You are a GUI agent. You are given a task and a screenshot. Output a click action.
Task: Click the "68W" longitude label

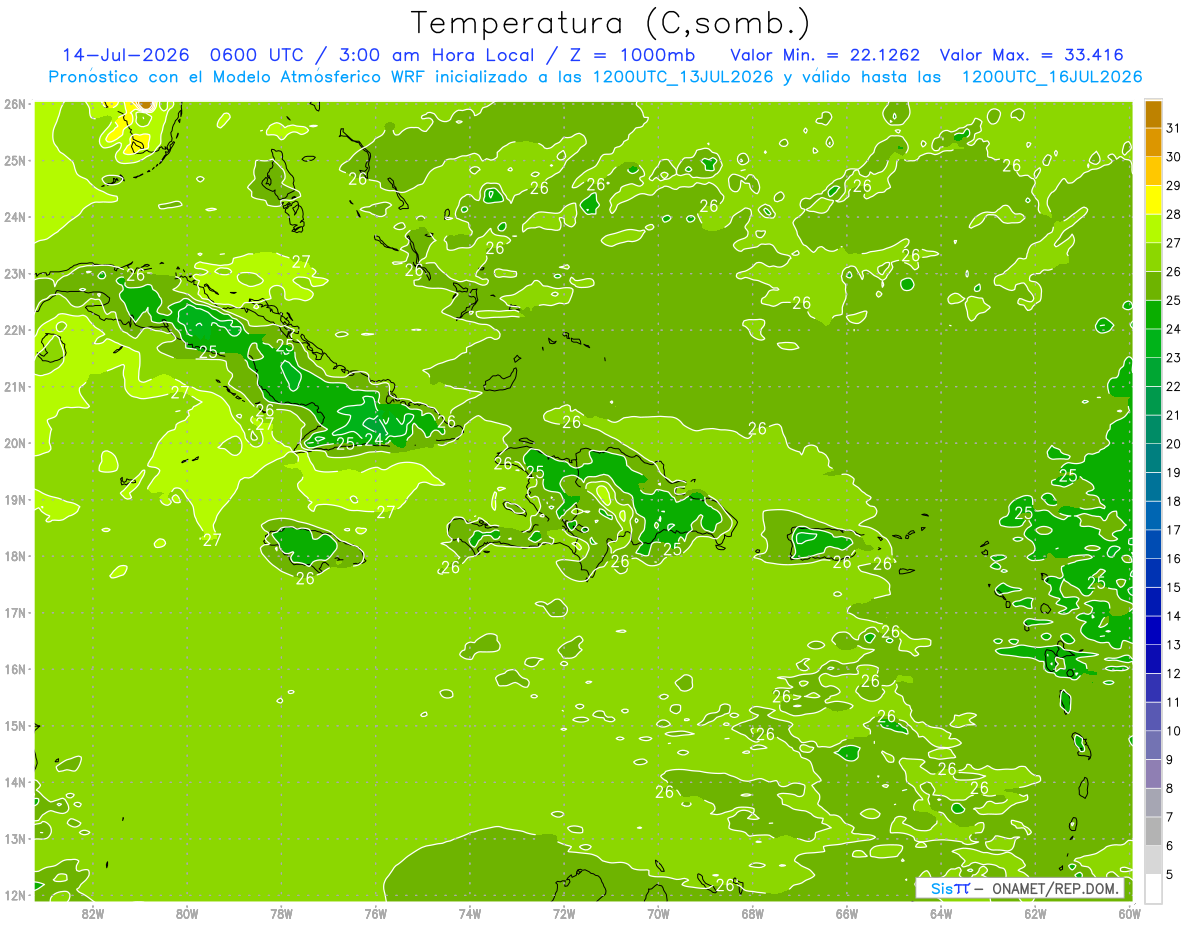752,913
